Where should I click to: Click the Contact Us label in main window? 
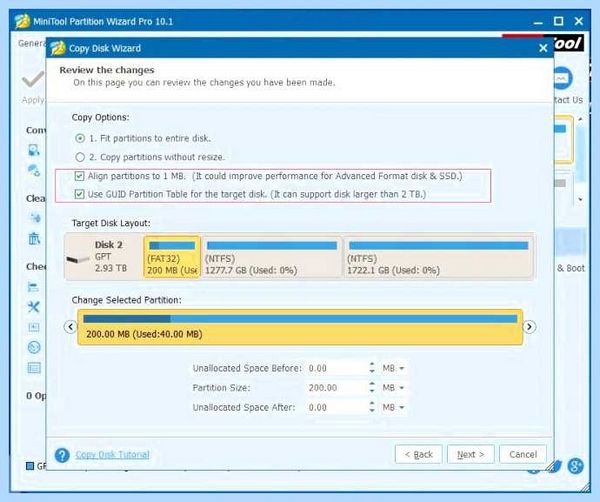568,100
